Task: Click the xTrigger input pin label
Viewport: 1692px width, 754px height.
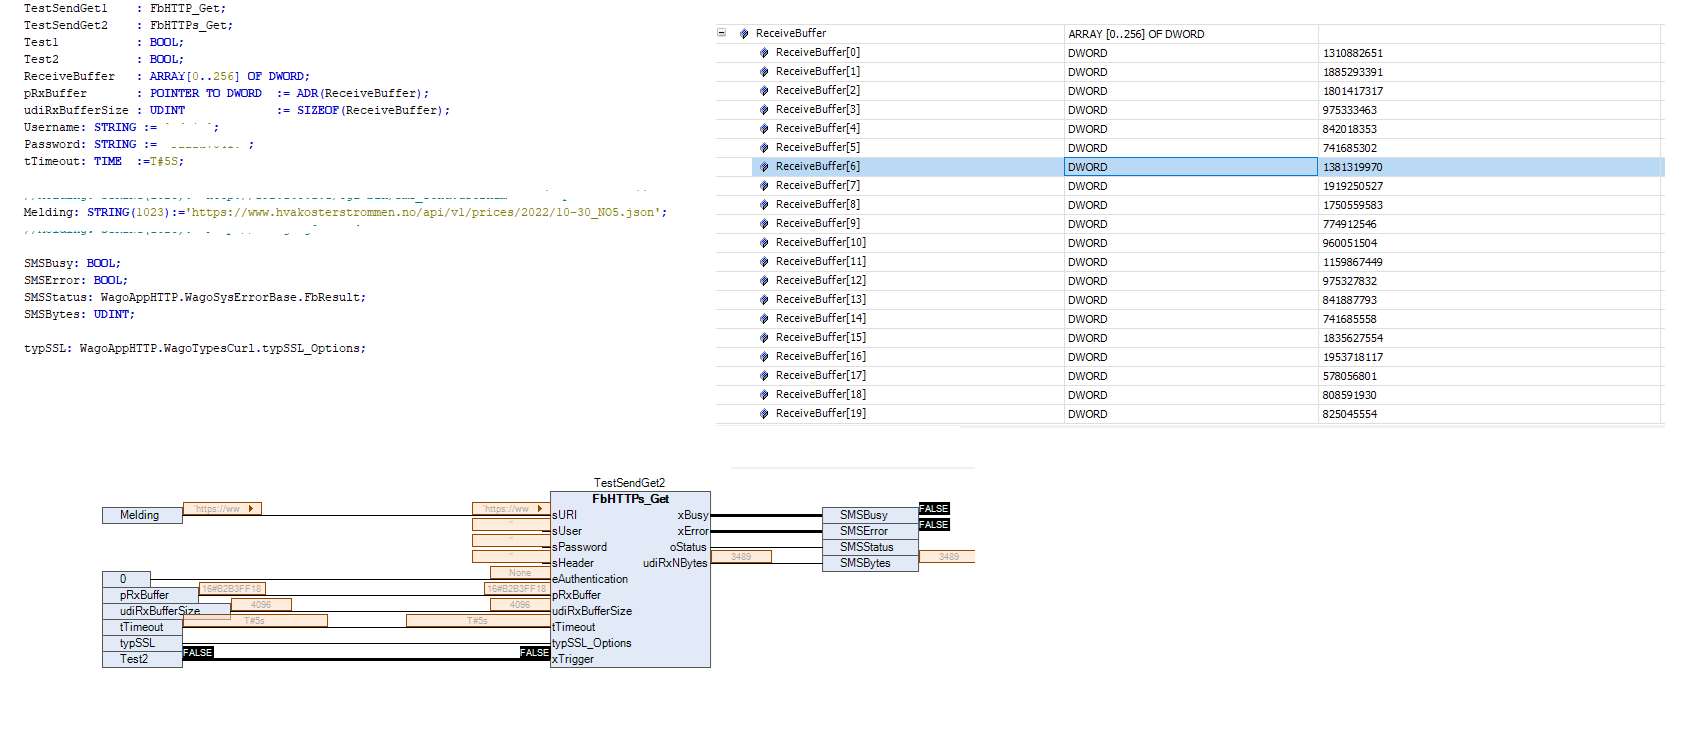Action: [x=573, y=659]
